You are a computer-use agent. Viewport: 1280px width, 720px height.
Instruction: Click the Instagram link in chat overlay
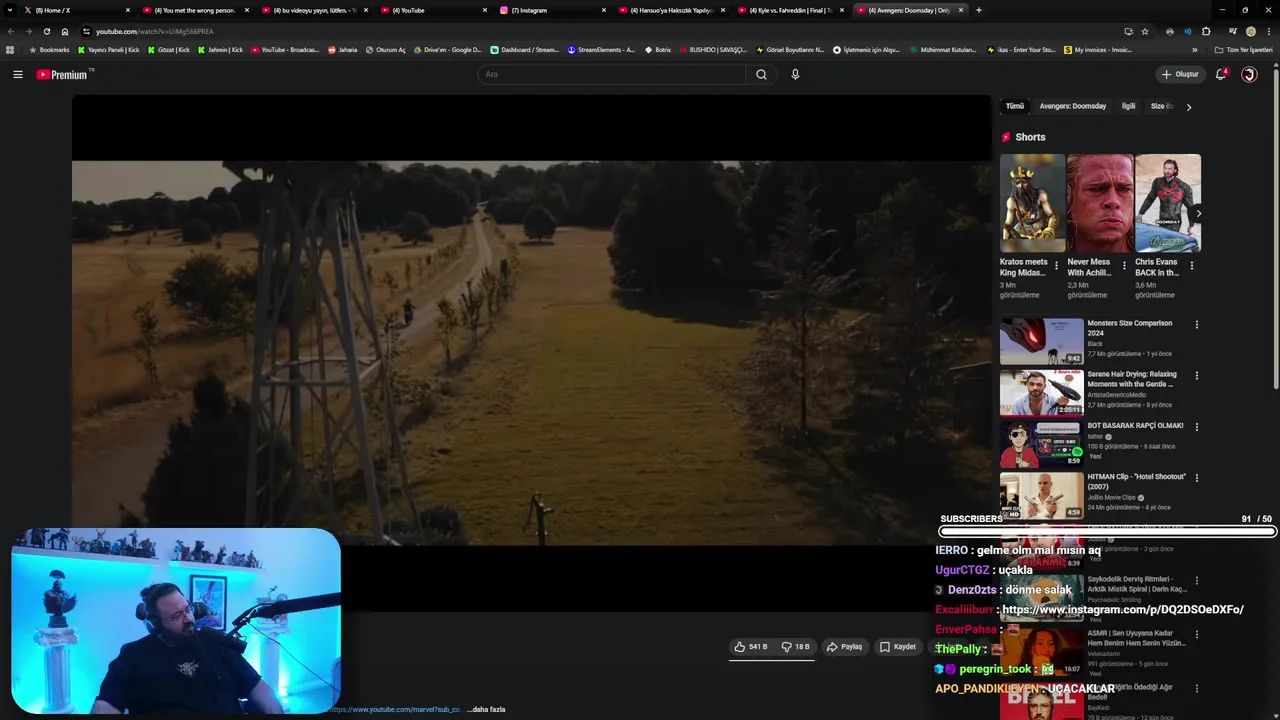pos(1122,610)
